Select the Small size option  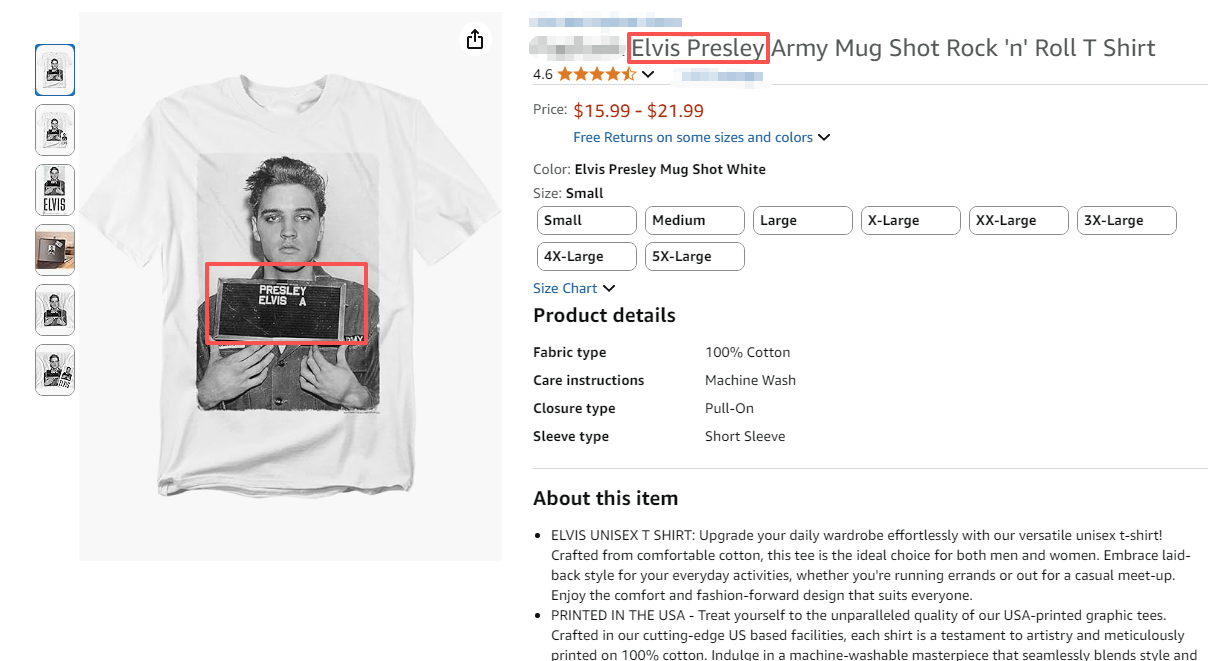pos(586,220)
